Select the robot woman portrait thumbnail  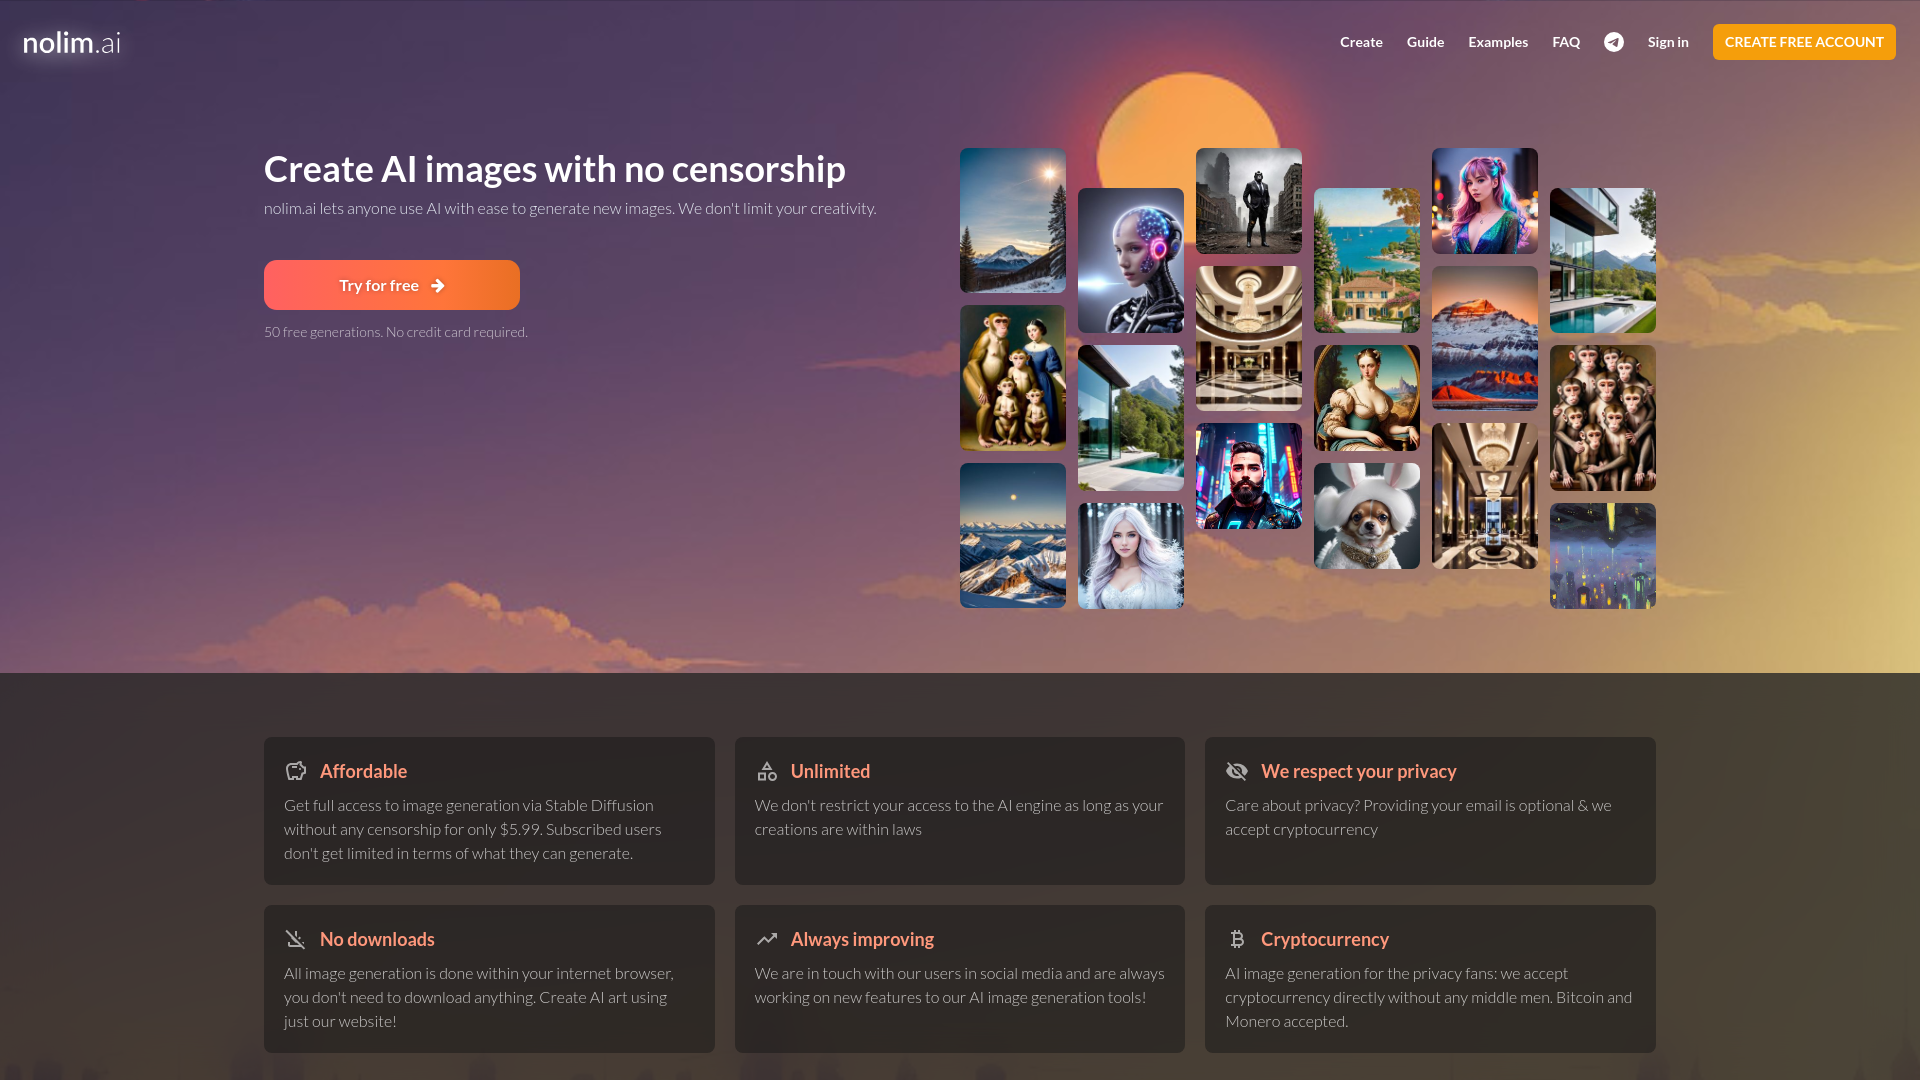coord(1130,259)
